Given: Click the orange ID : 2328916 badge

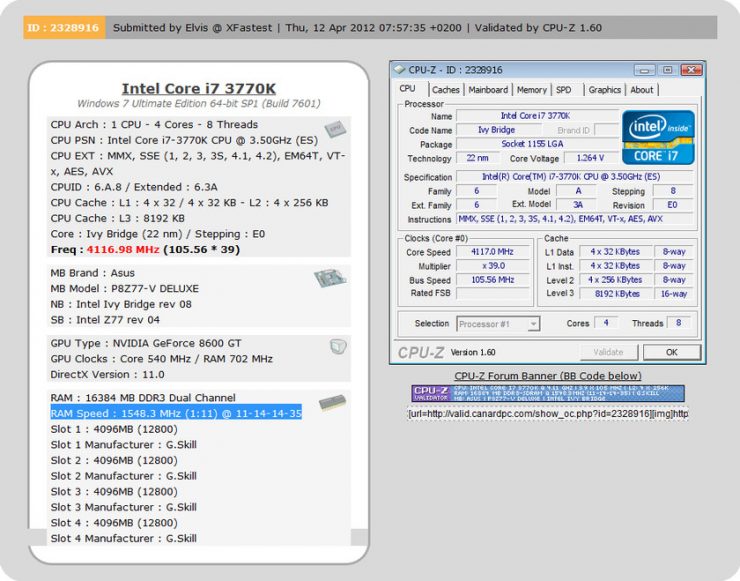Looking at the screenshot, I should point(64,27).
